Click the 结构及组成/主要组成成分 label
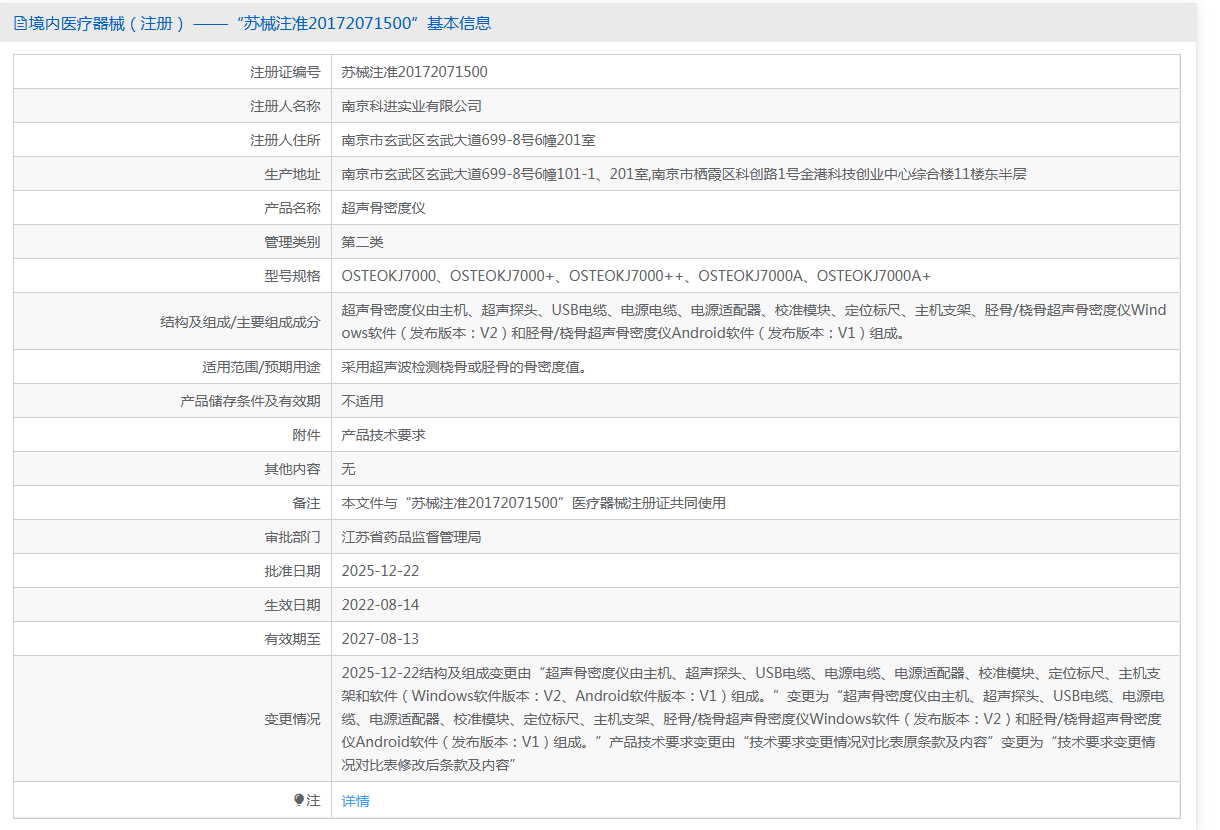The width and height of the screenshot is (1220, 830). 240,322
